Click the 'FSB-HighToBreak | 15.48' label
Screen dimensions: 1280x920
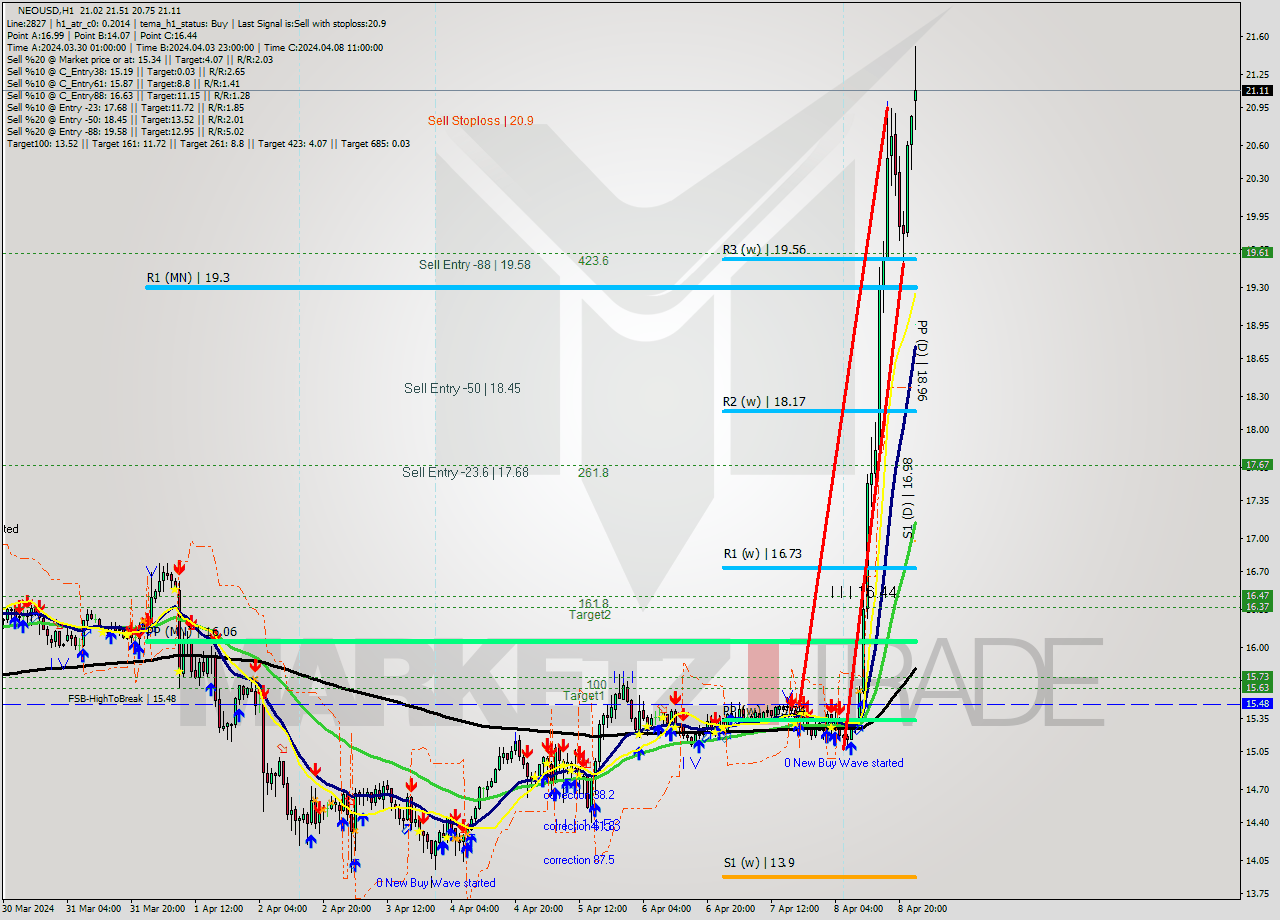point(122,699)
